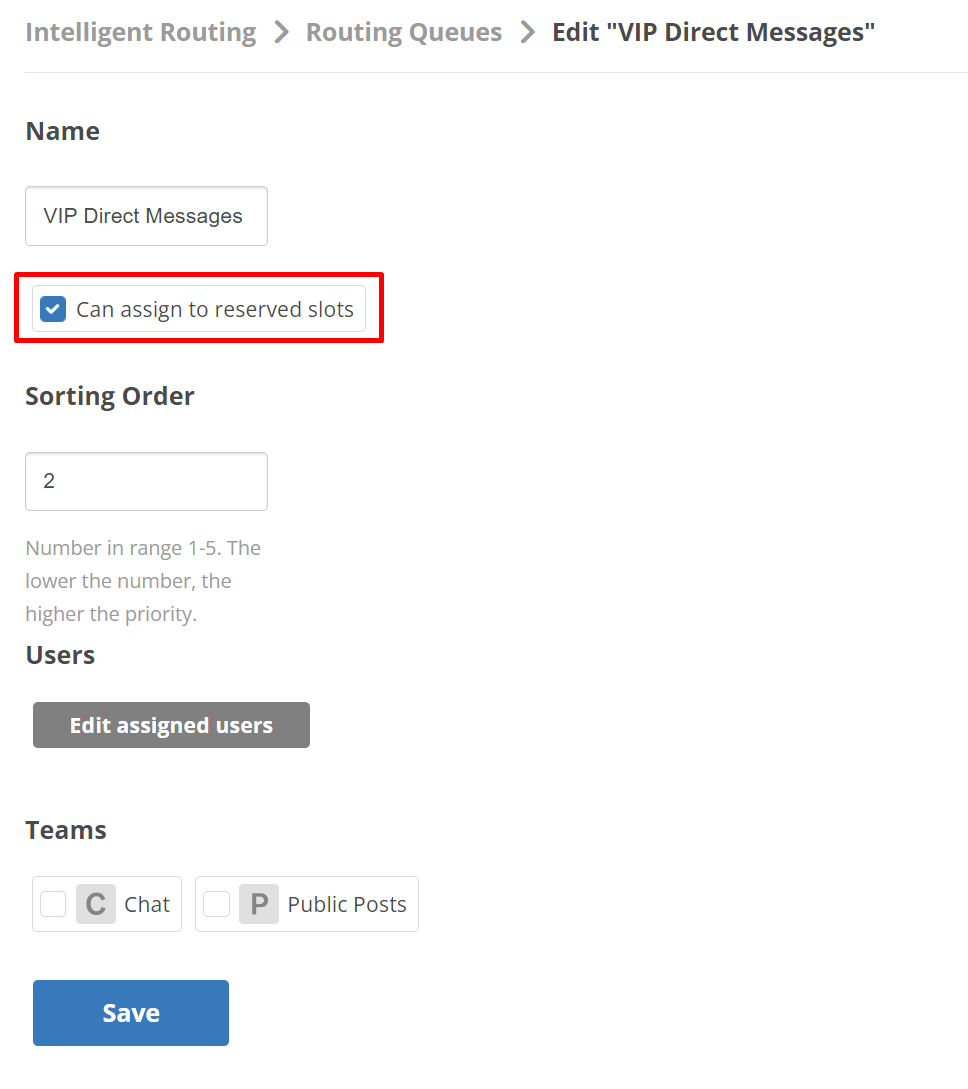
Task: Click into the Sorting Order number field
Action: pyautogui.click(x=147, y=481)
